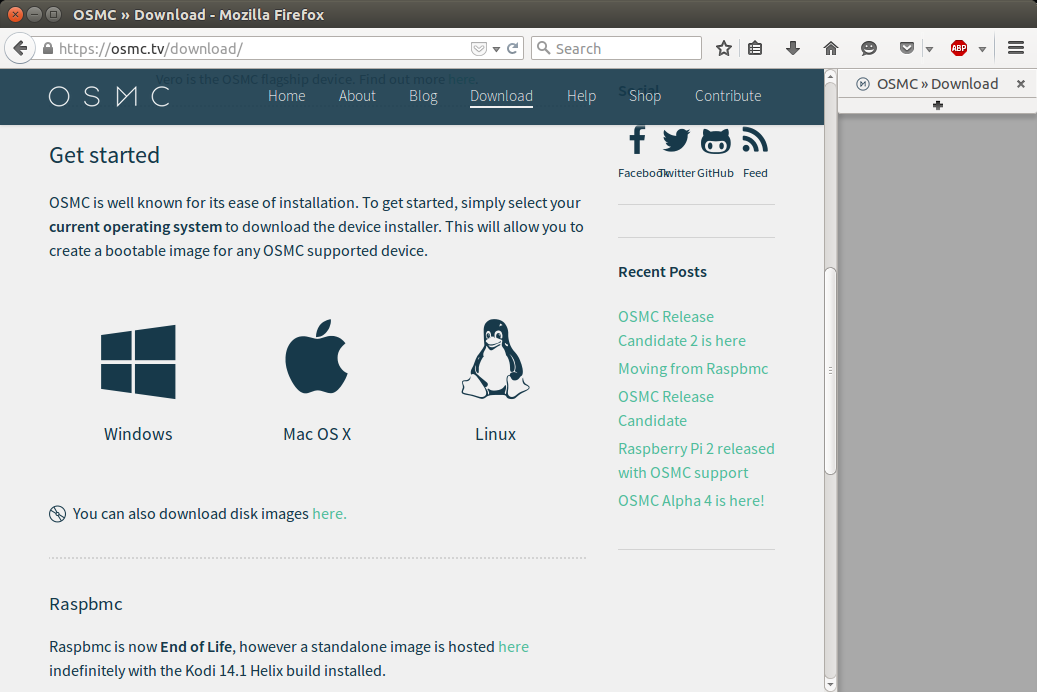The width and height of the screenshot is (1037, 692).
Task: Click the Windows logo installer icon
Action: pyautogui.click(x=138, y=361)
